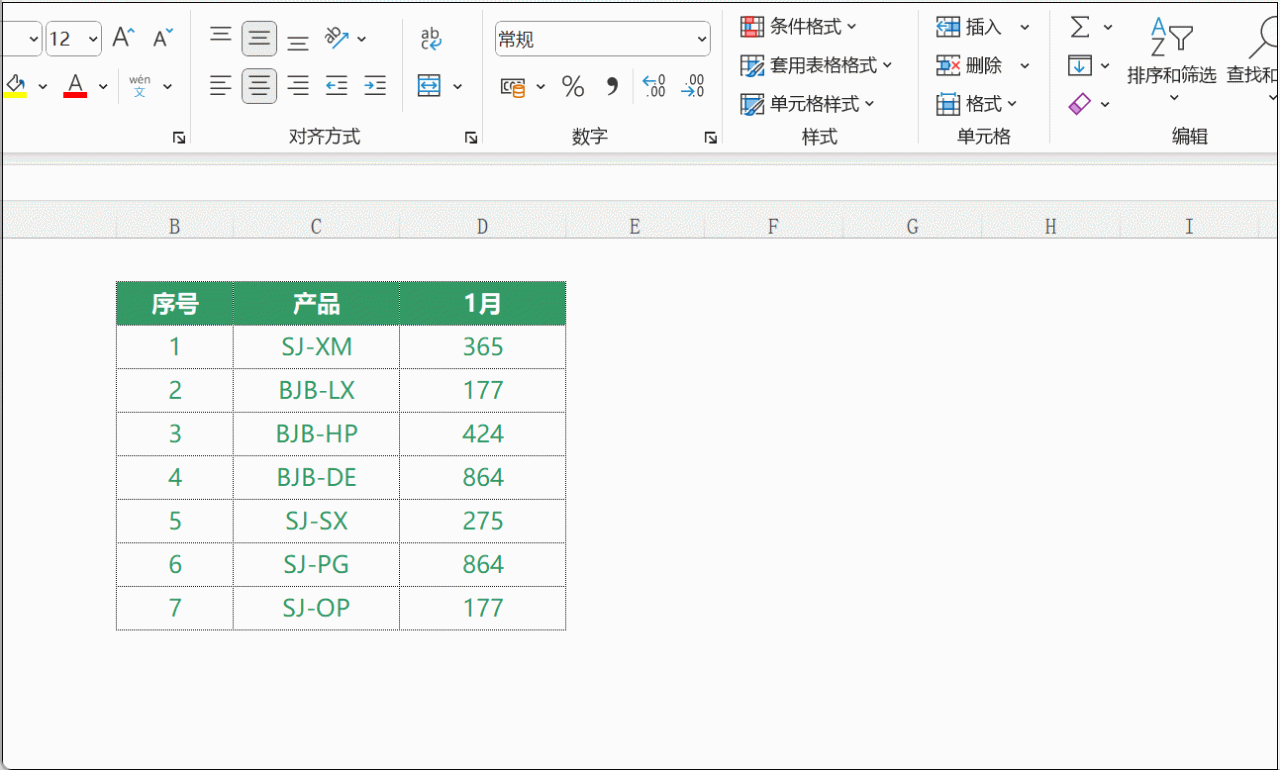Select cell containing SJ-XM
Screen dimensions: 1280x770
pos(316,347)
